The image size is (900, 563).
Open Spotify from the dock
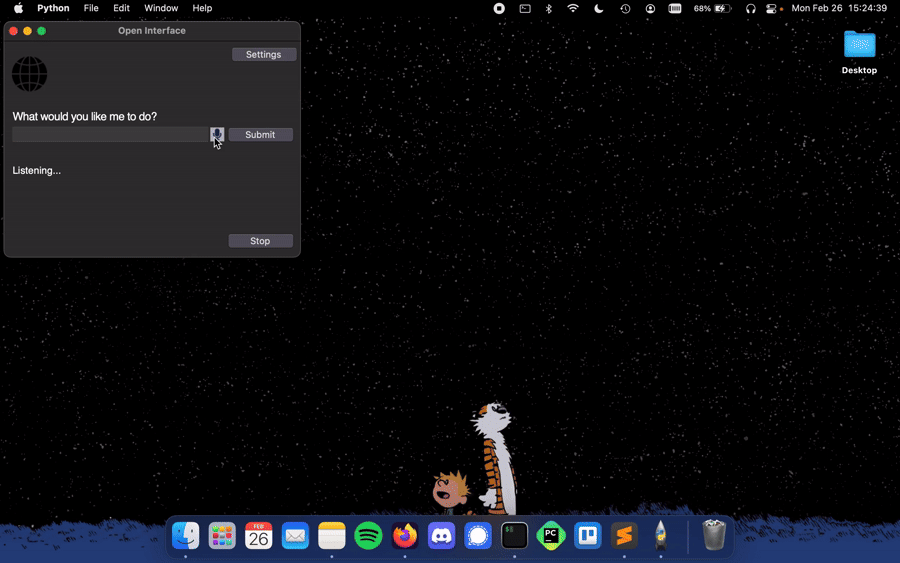coord(368,535)
